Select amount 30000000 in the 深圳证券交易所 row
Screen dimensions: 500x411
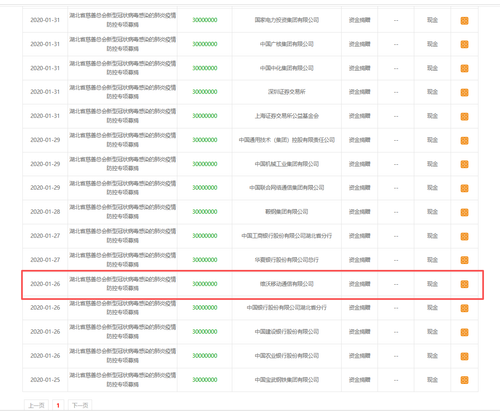pos(205,92)
